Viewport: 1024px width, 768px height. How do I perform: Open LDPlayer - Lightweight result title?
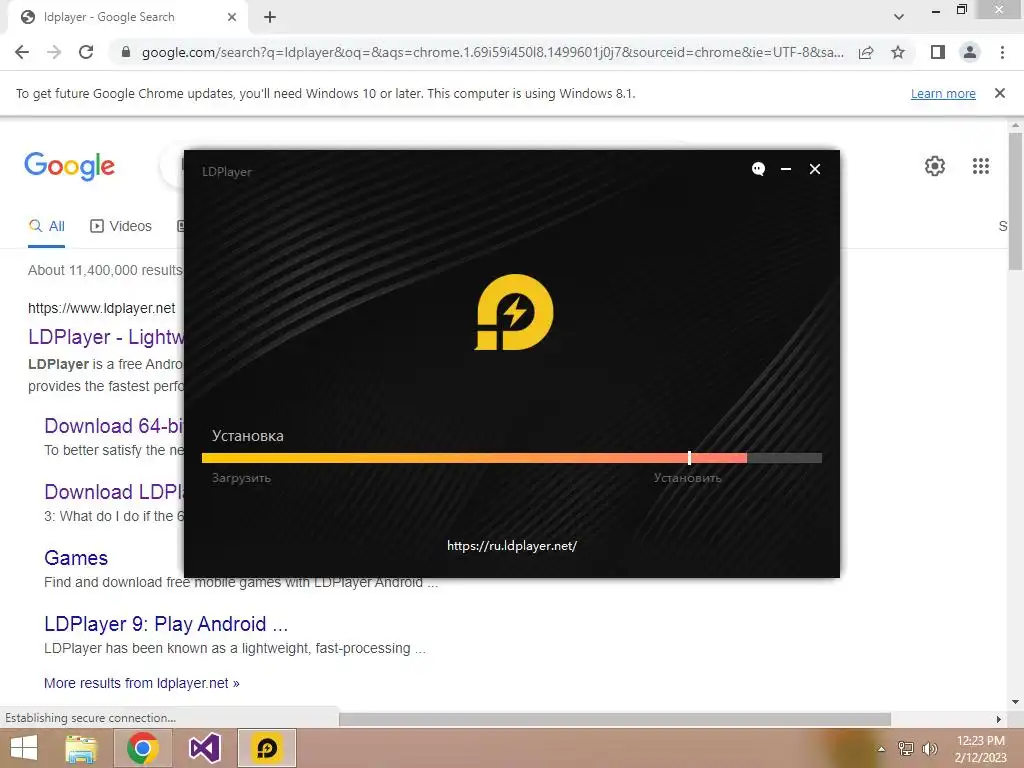(107, 337)
